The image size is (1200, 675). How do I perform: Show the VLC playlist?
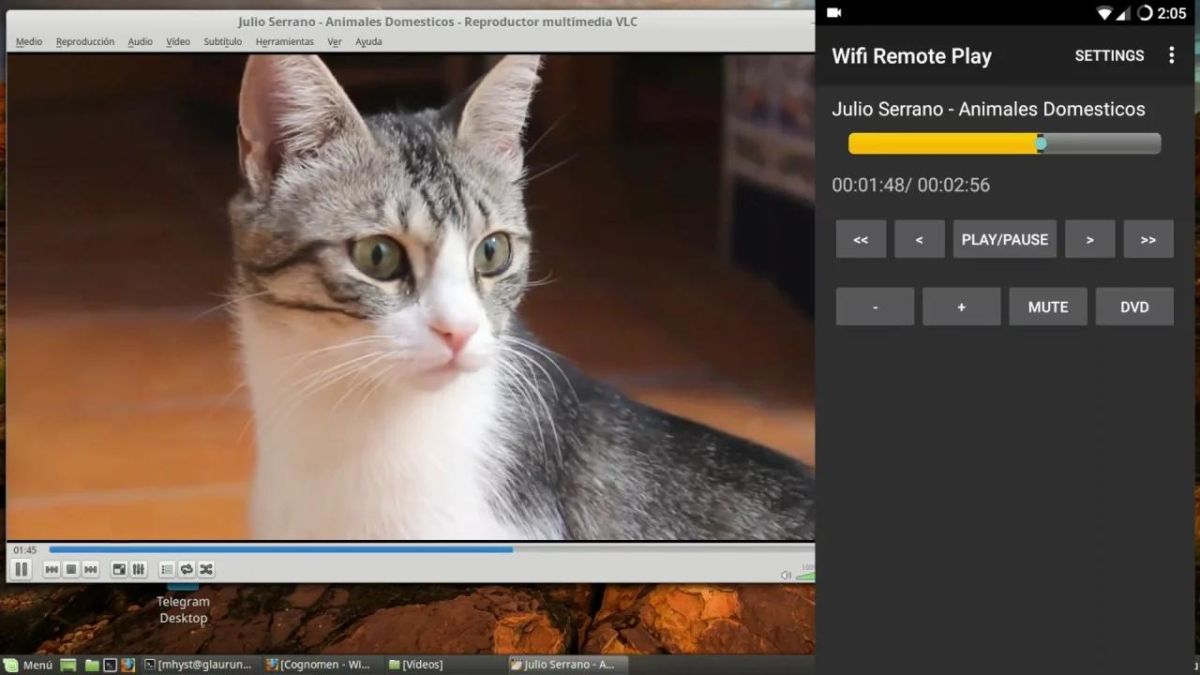(x=167, y=569)
